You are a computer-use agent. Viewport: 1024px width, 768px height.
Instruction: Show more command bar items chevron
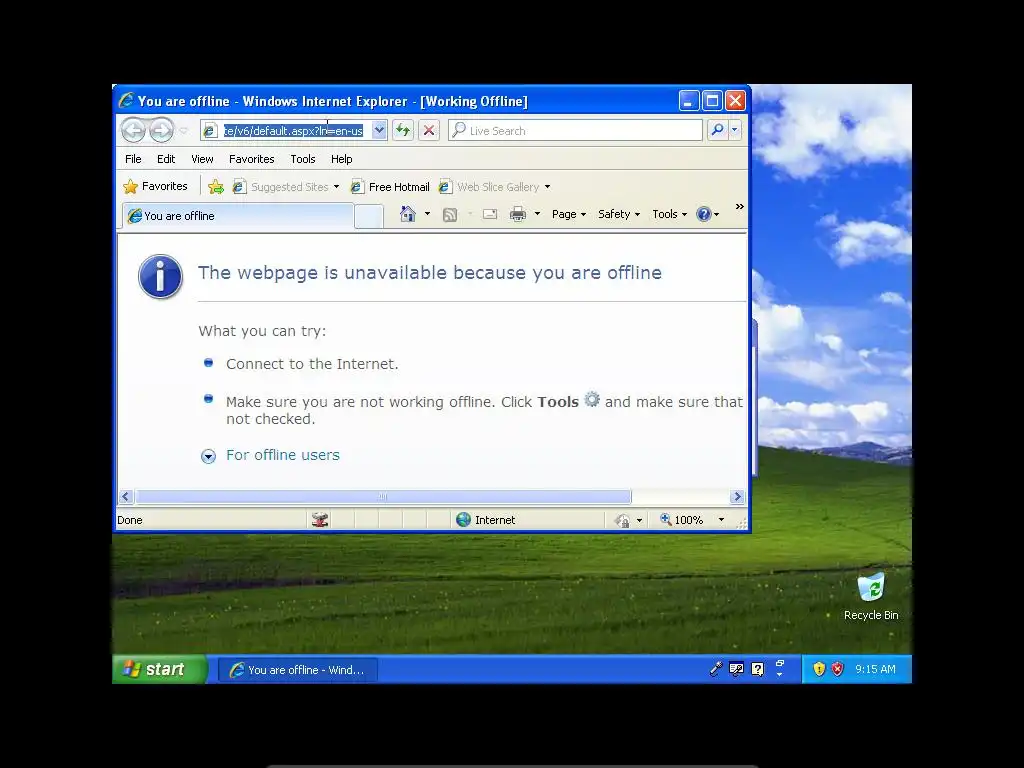coord(739,206)
